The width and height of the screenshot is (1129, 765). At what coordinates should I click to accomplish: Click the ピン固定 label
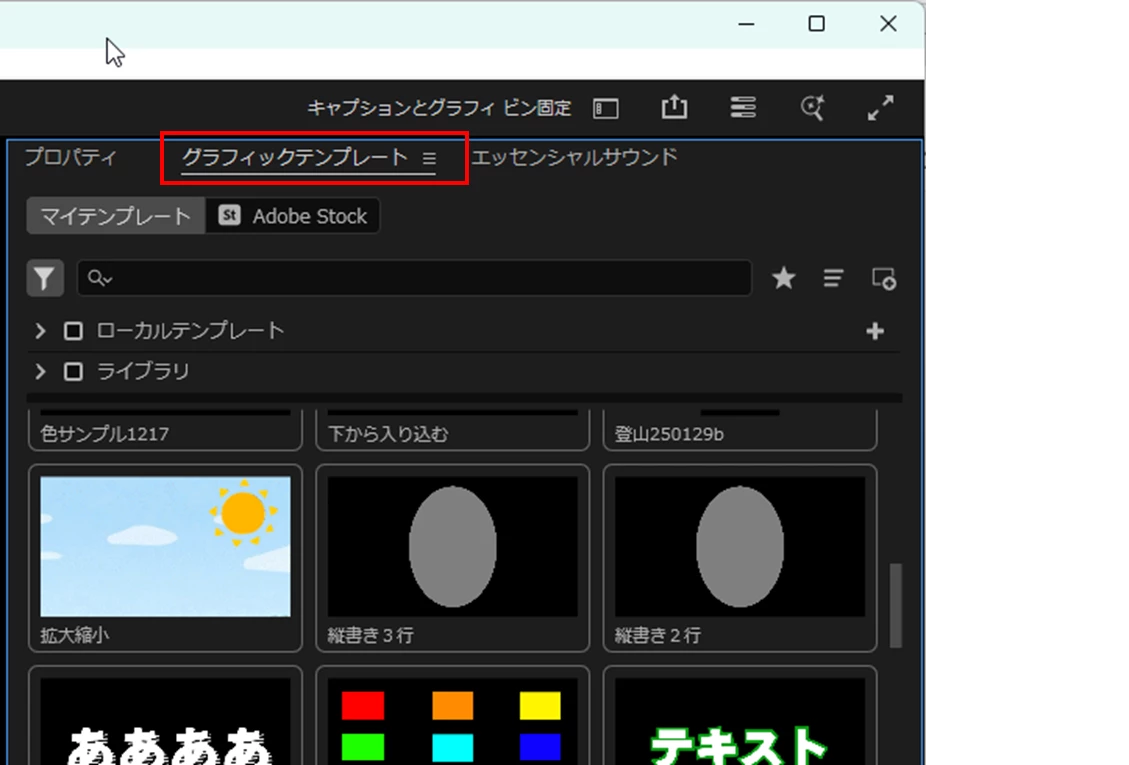point(537,108)
